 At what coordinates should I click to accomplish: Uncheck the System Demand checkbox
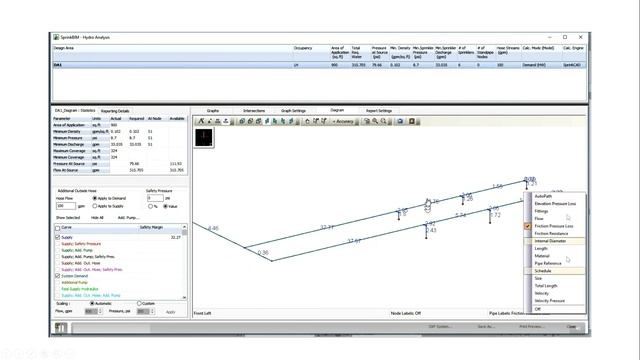point(58,276)
